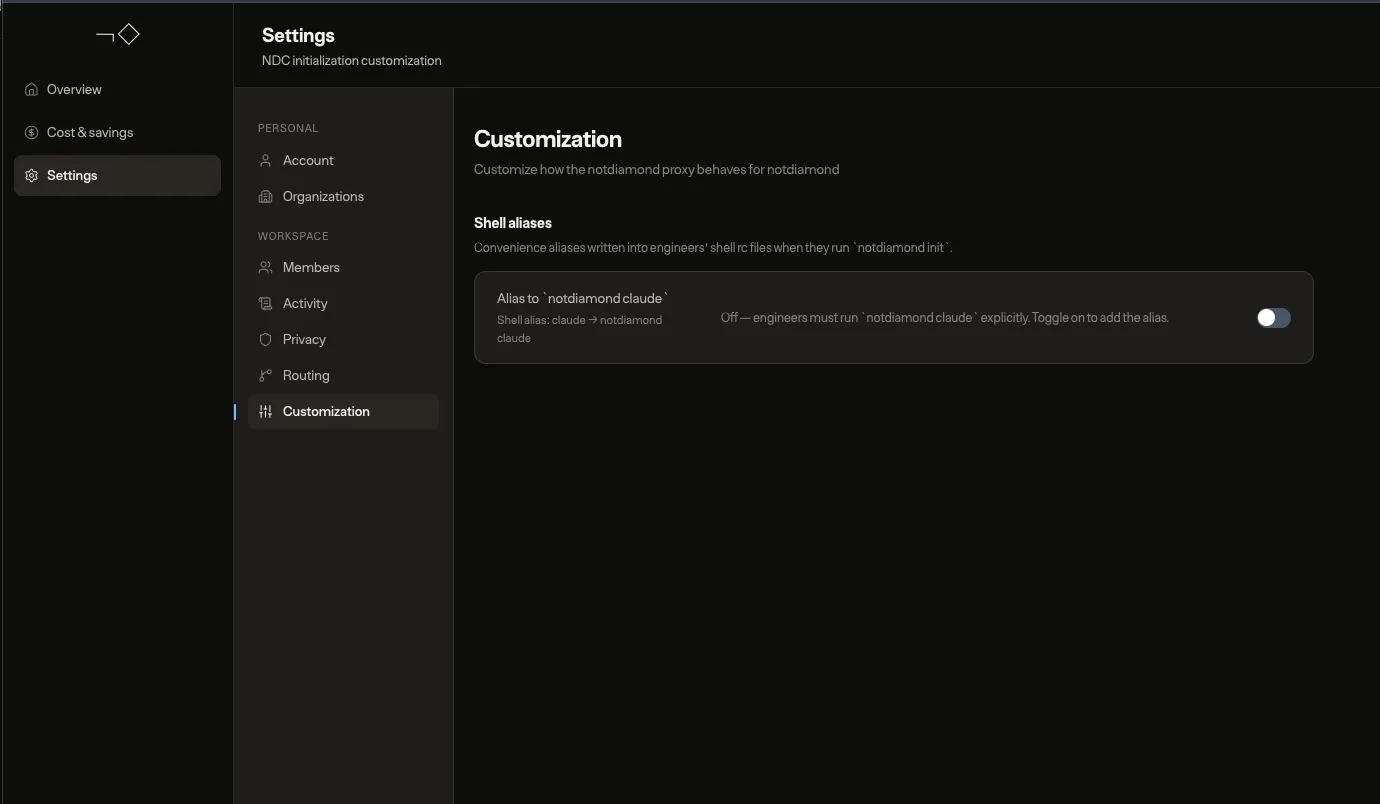Screen dimensions: 1380x804
Task: Open the Account settings section
Action: (x=343, y=160)
